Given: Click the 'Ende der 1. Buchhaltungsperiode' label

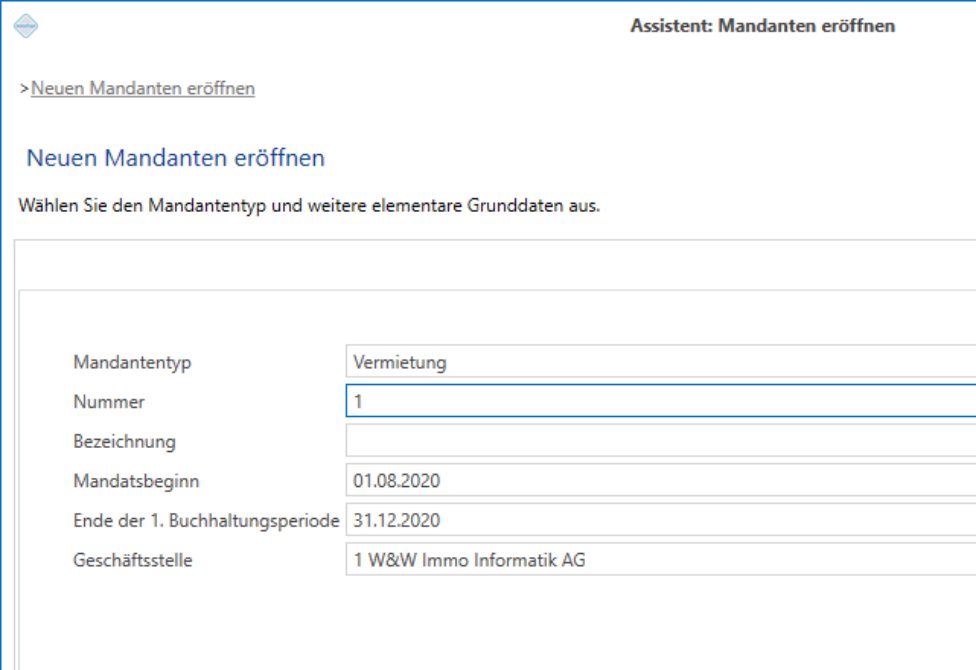Looking at the screenshot, I should click(206, 521).
